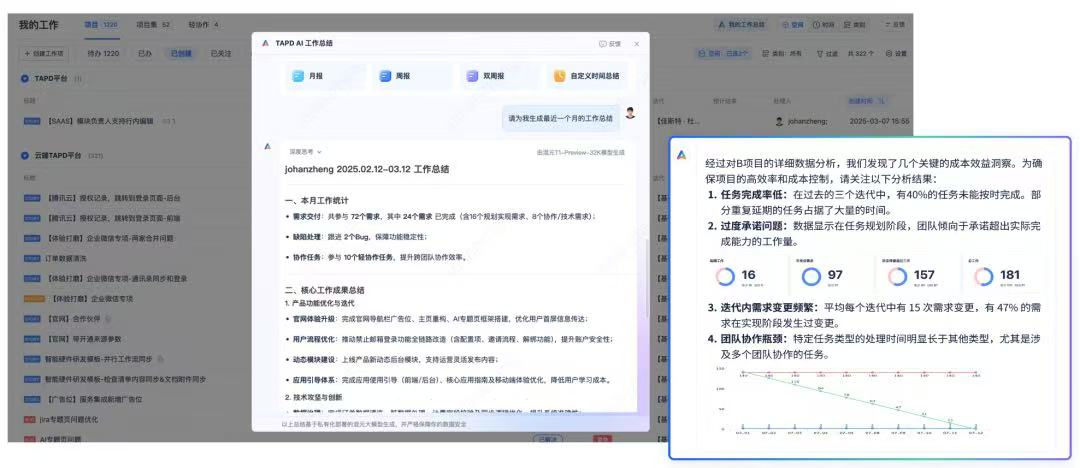
Task: Click the orange clock icon for custom summary
Action: tap(559, 76)
